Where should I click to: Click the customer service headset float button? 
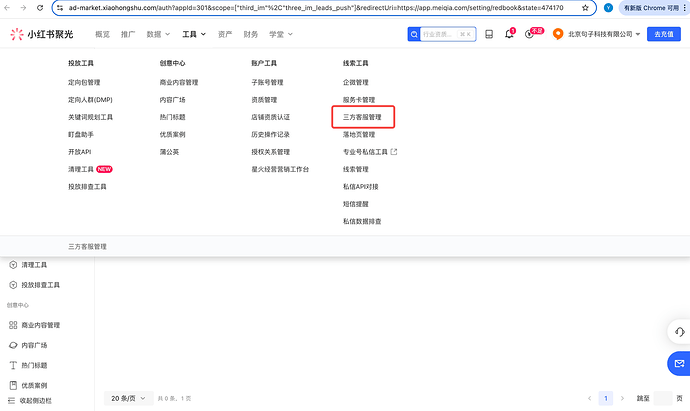tap(679, 332)
